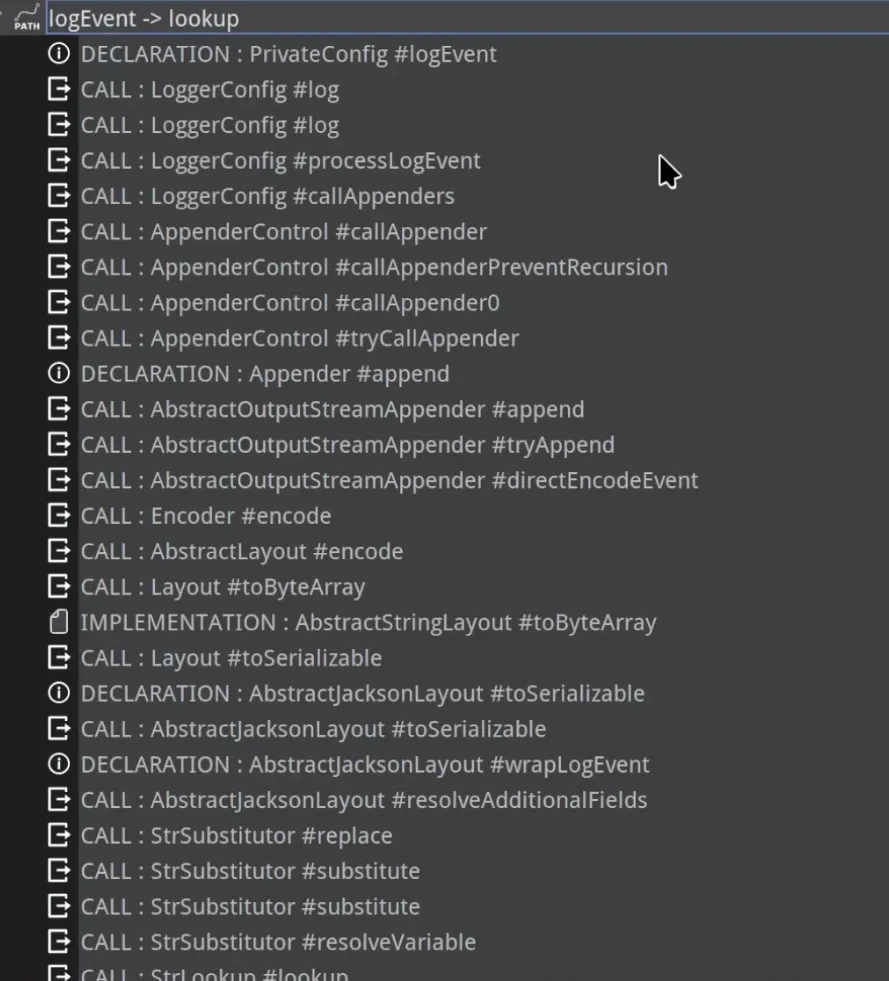Click info icon for AbstractJacksonLayout #wrapLogEvent

click(59, 764)
